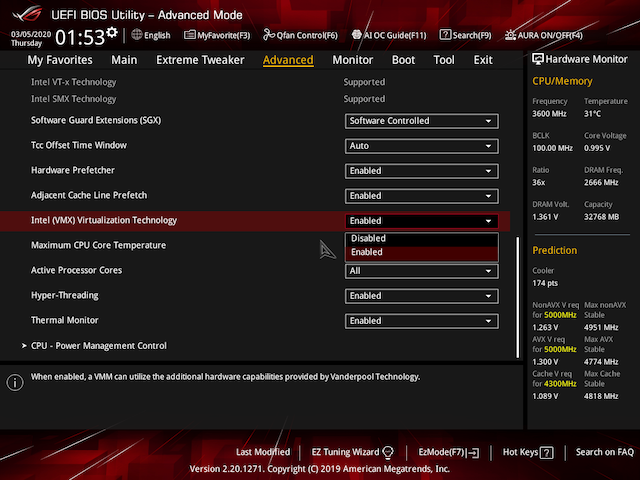Open Search(F9) tool
Image resolution: width=640 pixels, height=480 pixels.
coord(465,36)
